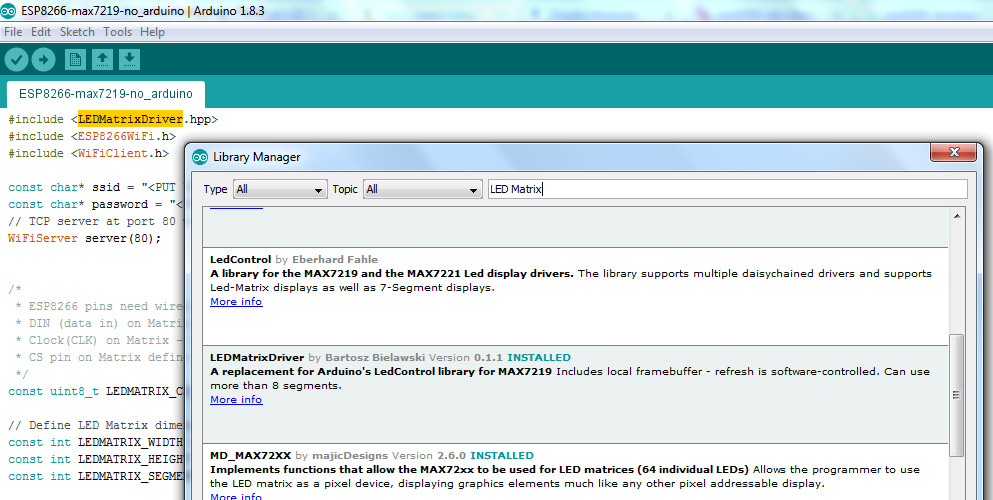The width and height of the screenshot is (993, 500).
Task: Click INSTALLED label on LEDMatrixDriver entry
Action: tap(539, 358)
